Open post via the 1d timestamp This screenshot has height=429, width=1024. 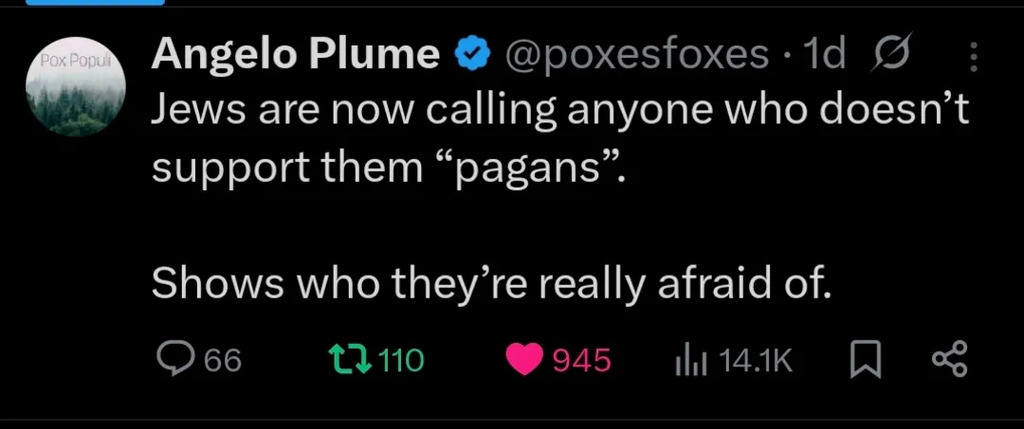[825, 53]
